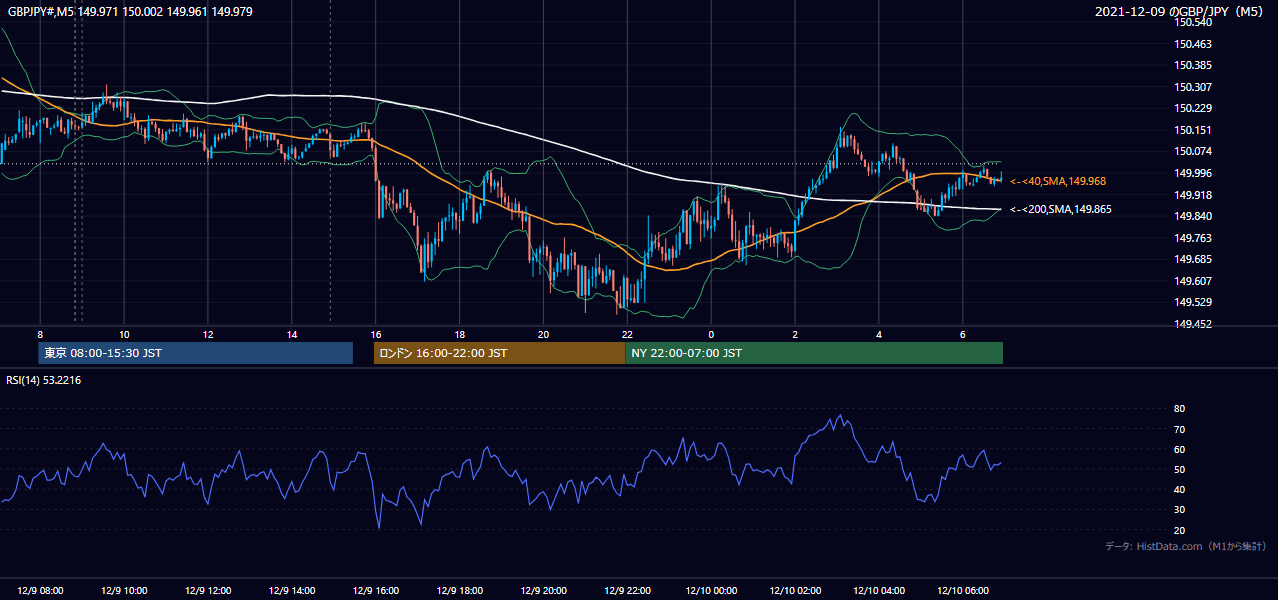Image resolution: width=1278 pixels, height=600 pixels.
Task: Click the '12/9 14:00' date label
Action: (292, 591)
